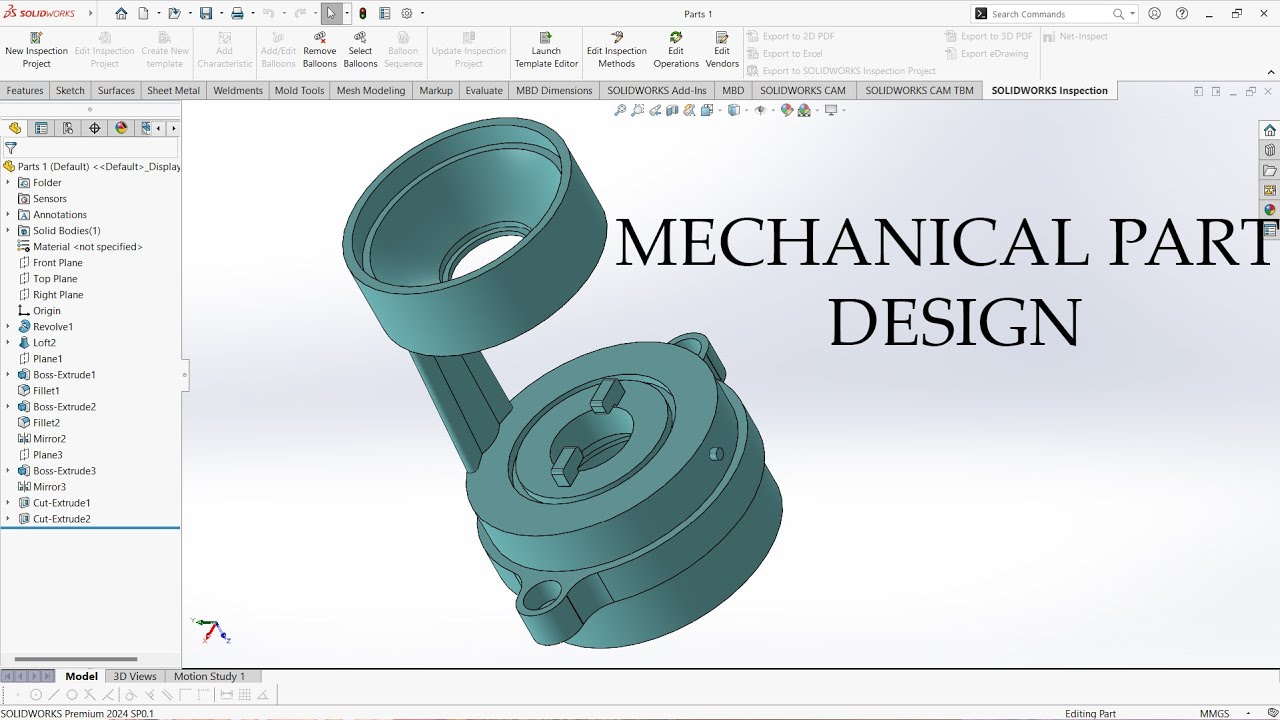The height and width of the screenshot is (720, 1280).
Task: Open the Edit Appearance color icon
Action: pos(787,110)
